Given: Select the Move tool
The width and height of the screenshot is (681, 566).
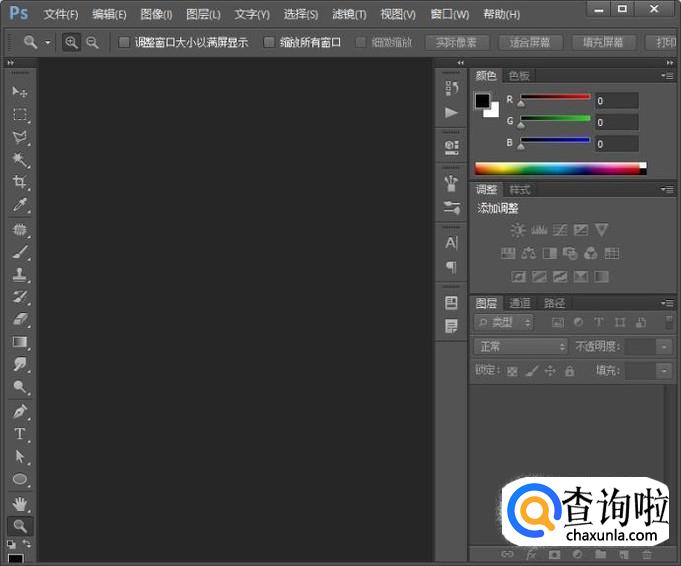Looking at the screenshot, I should 19,92.
